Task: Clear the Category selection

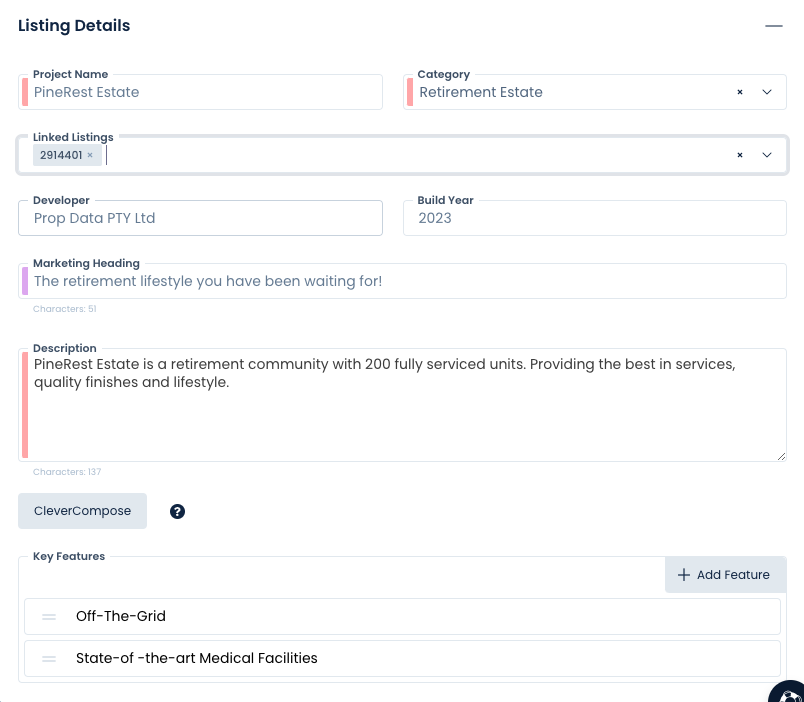Action: click(739, 92)
